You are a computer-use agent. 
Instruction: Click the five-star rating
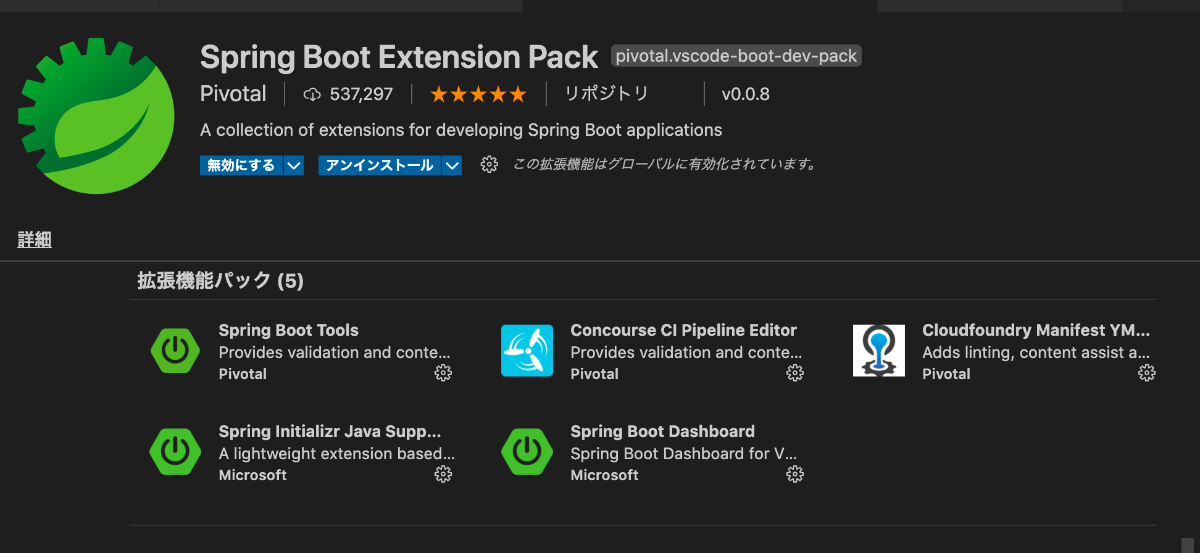tap(478, 94)
